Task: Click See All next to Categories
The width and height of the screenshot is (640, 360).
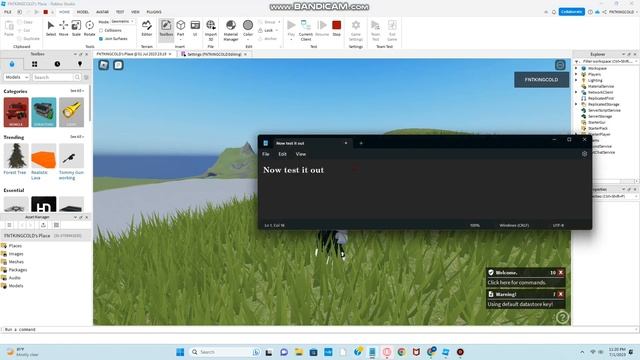Action: pos(77,91)
